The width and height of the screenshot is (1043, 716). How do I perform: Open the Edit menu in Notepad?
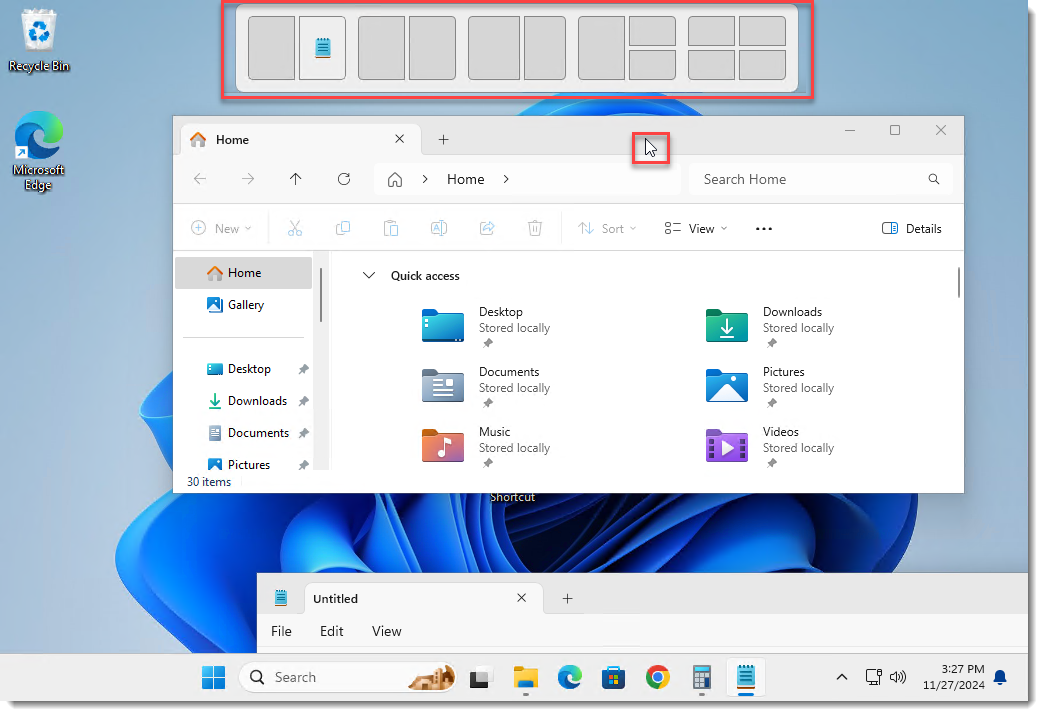331,631
